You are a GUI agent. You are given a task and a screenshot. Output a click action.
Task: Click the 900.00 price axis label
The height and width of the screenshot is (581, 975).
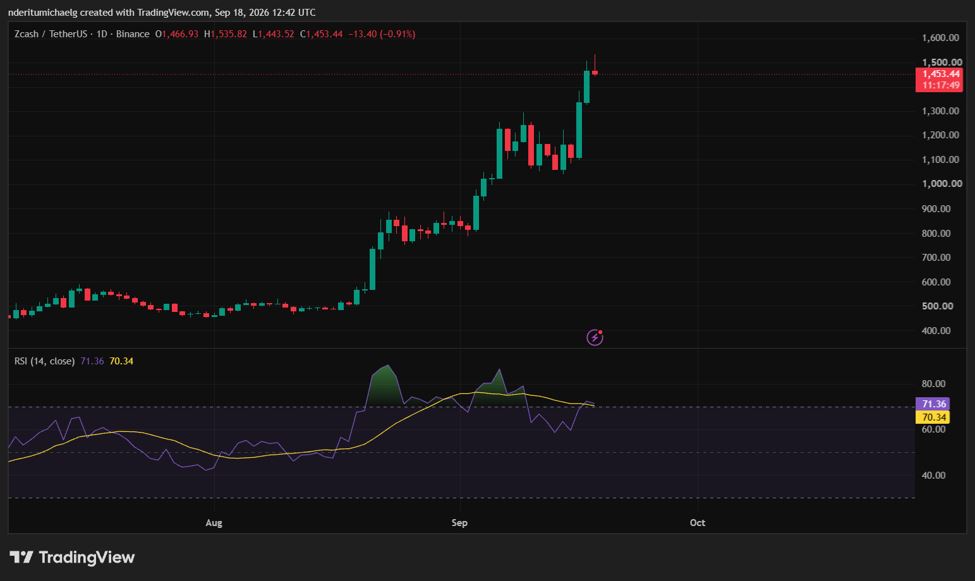[x=936, y=208]
